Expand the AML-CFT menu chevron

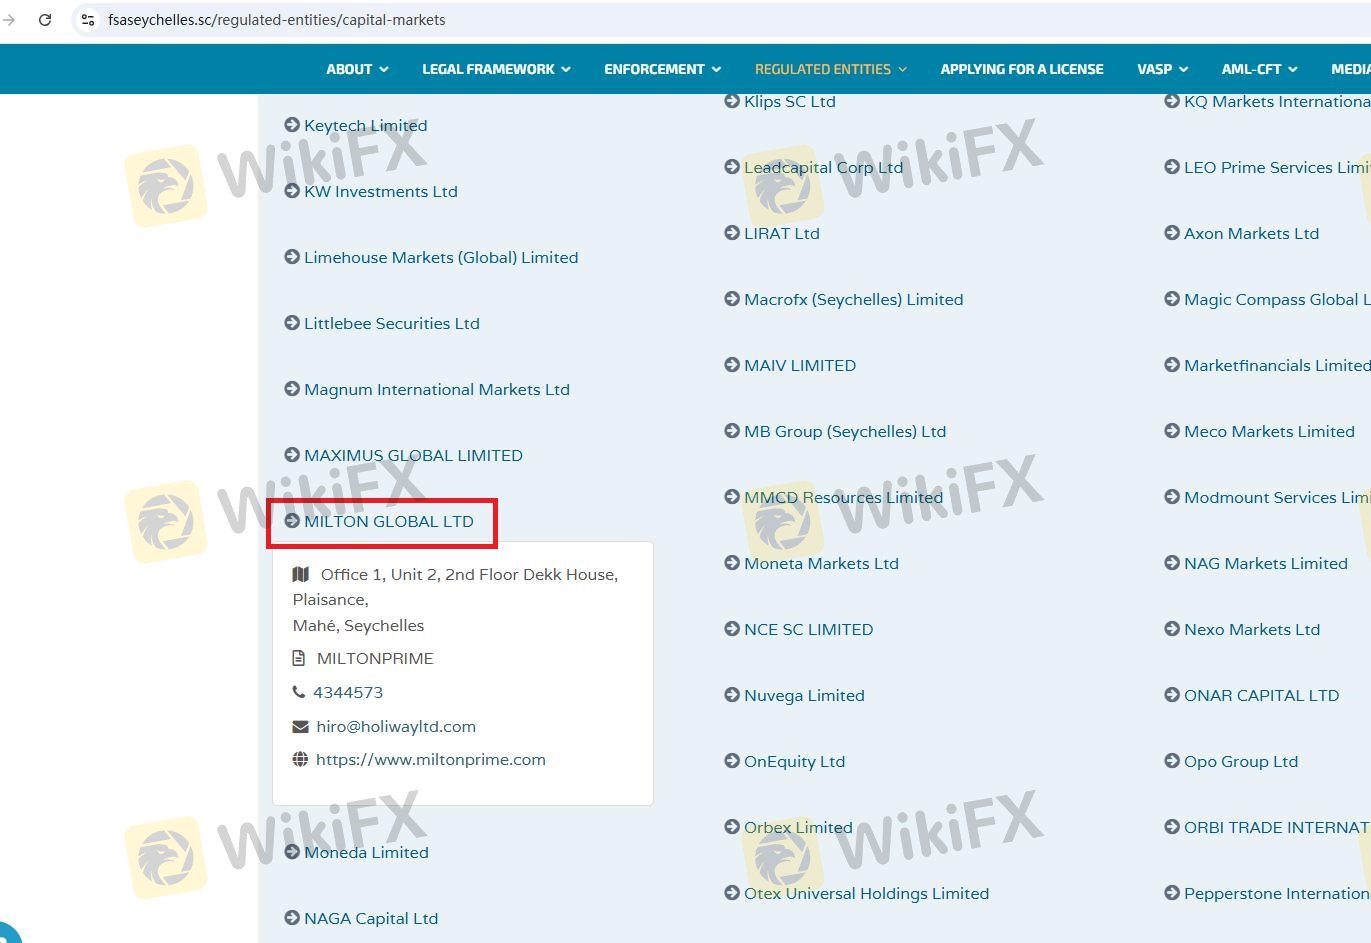(1293, 70)
